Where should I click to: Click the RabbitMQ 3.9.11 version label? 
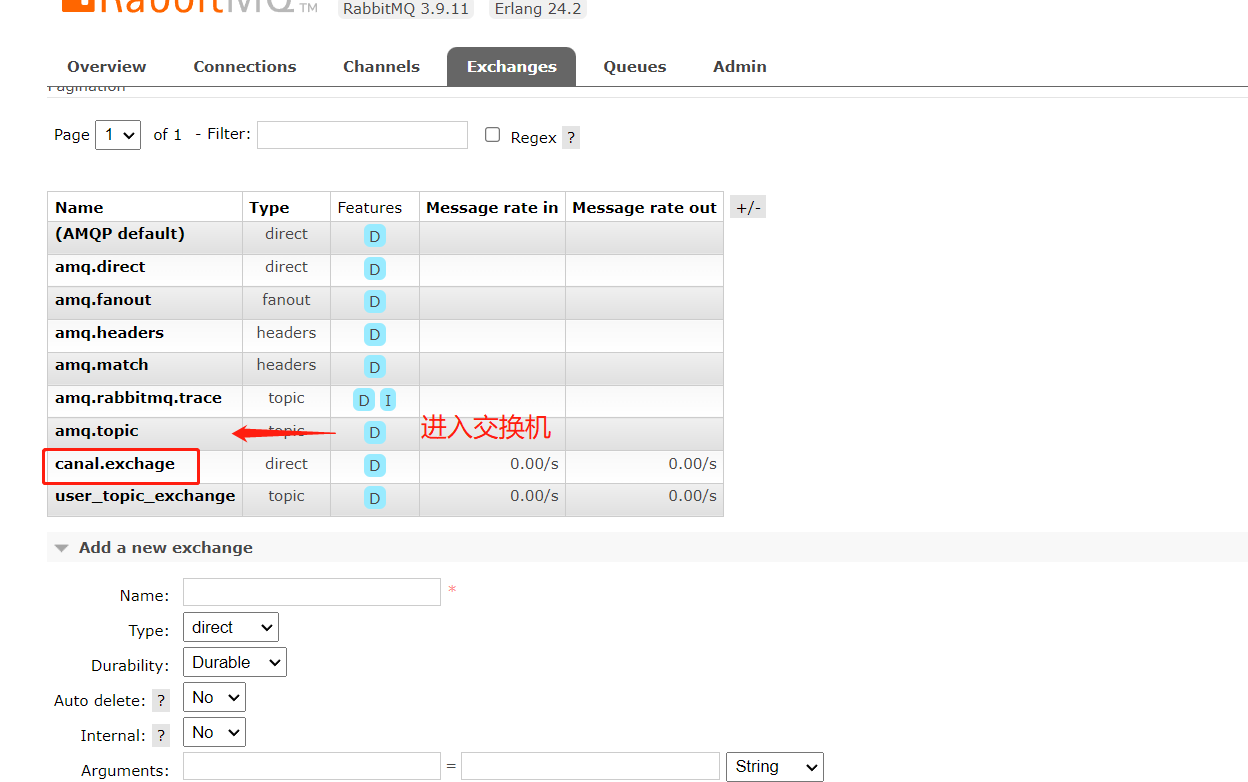(406, 9)
